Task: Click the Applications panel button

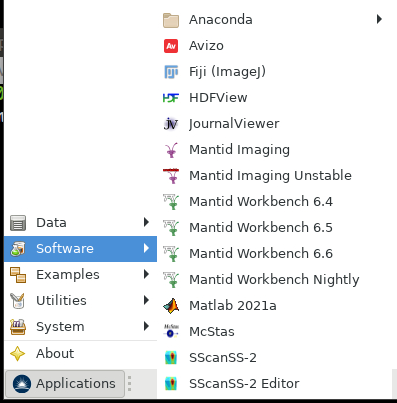Action: click(65, 384)
